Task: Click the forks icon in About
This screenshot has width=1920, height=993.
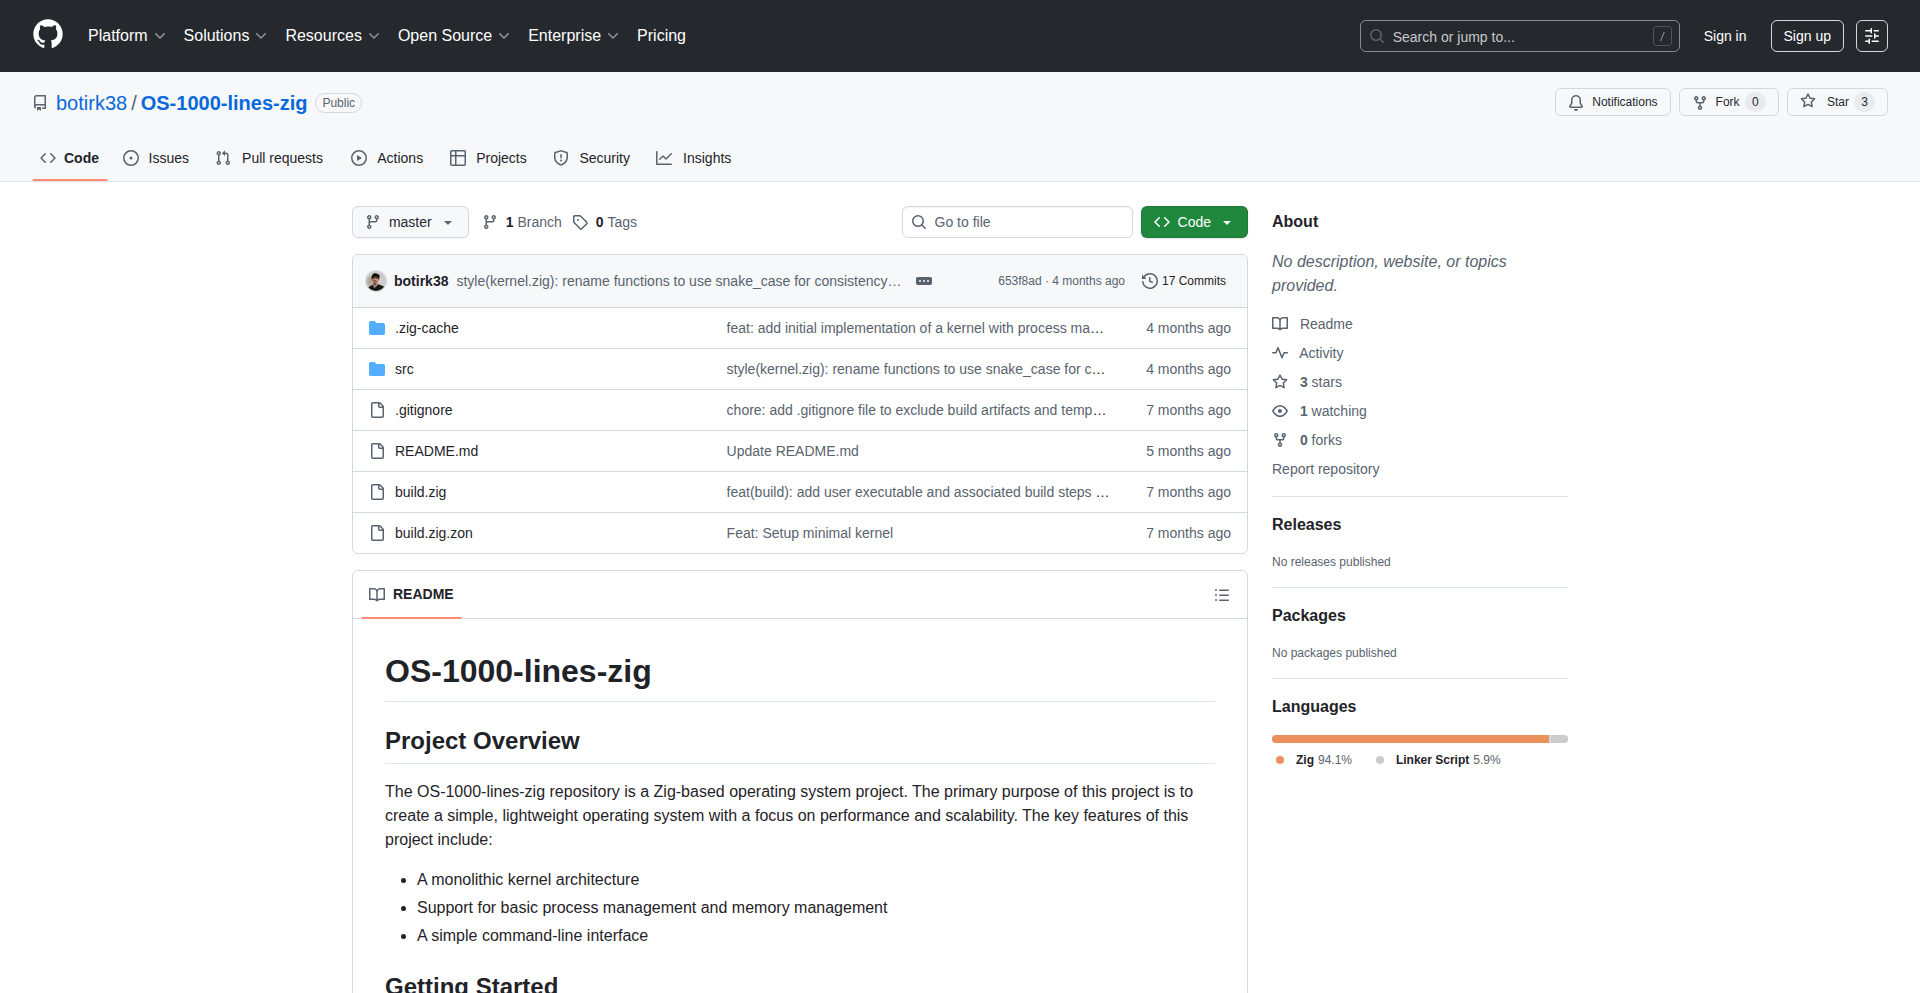Action: click(x=1280, y=440)
